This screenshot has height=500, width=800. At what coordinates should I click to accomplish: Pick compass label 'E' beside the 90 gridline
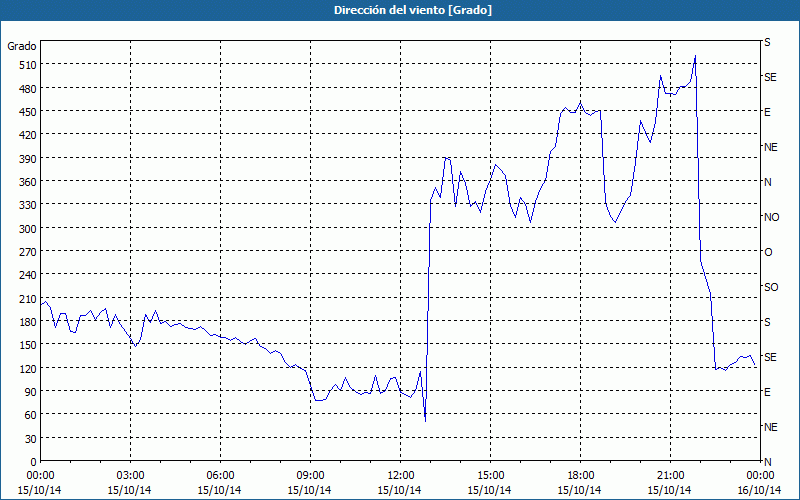767,392
